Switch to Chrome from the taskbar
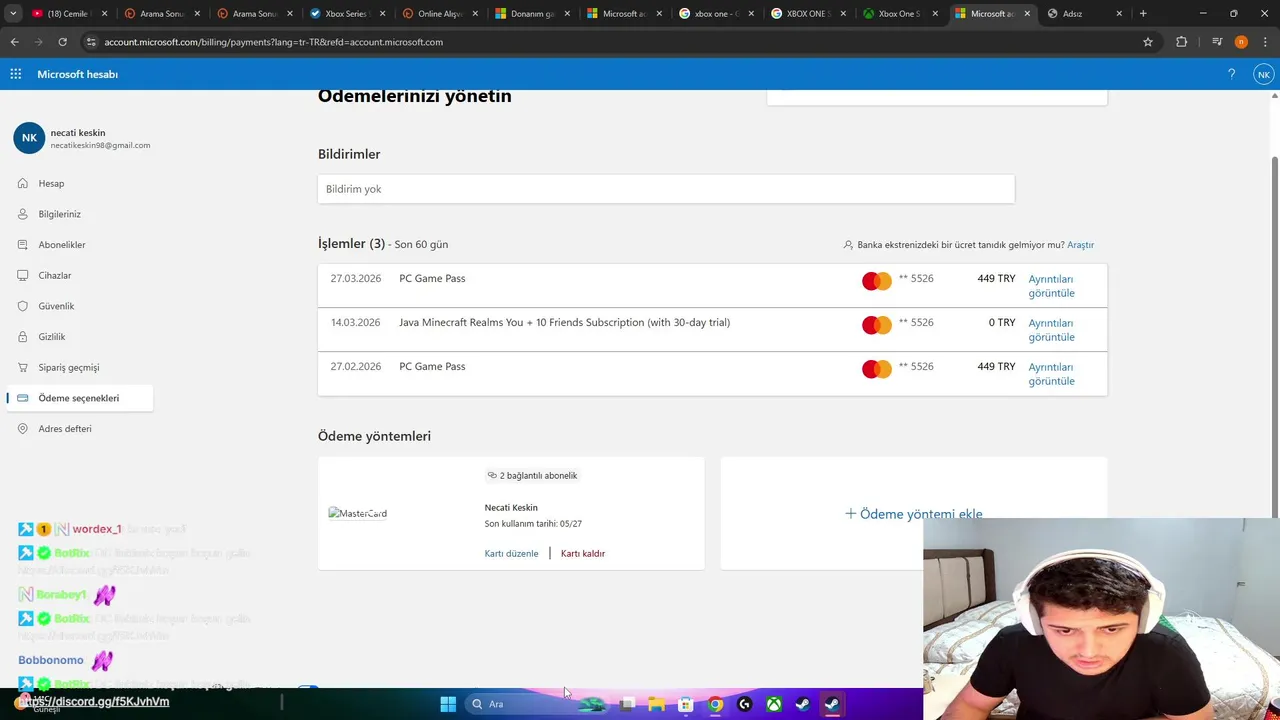 pyautogui.click(x=715, y=704)
